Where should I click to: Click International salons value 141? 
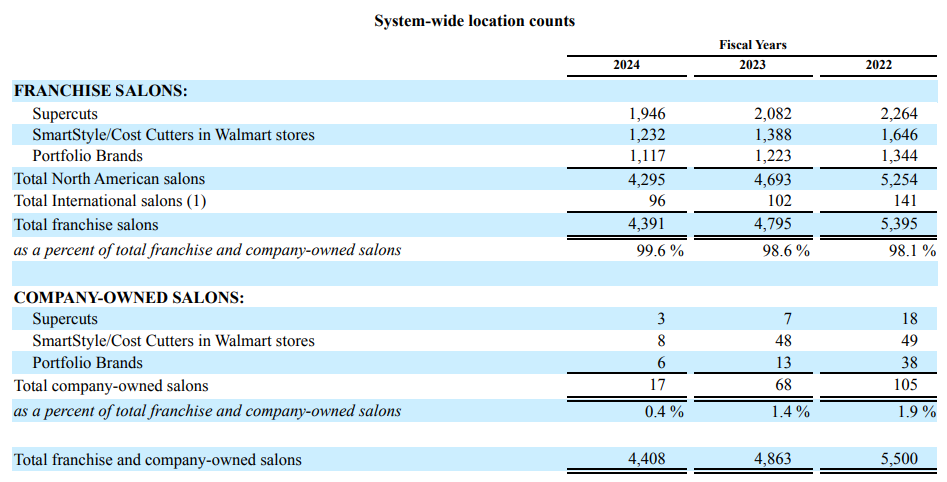pos(905,201)
